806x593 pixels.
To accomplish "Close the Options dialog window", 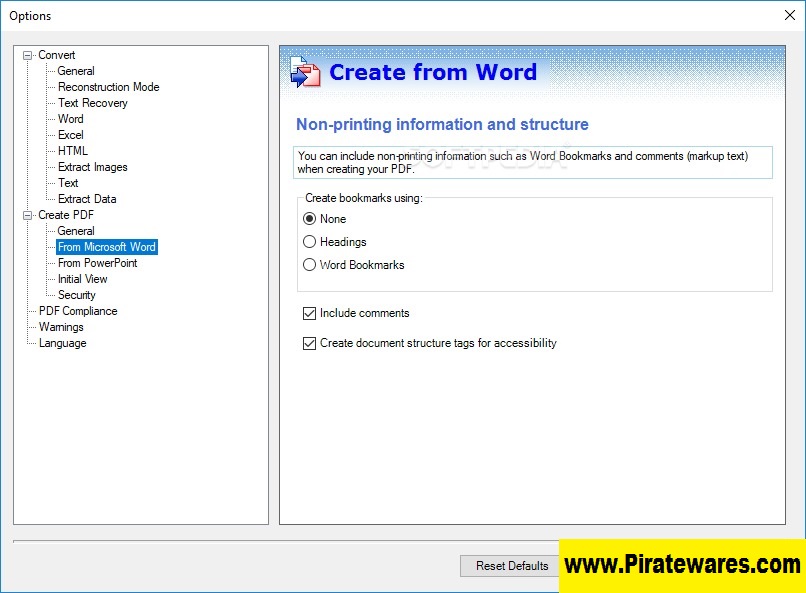I will click(x=786, y=15).
